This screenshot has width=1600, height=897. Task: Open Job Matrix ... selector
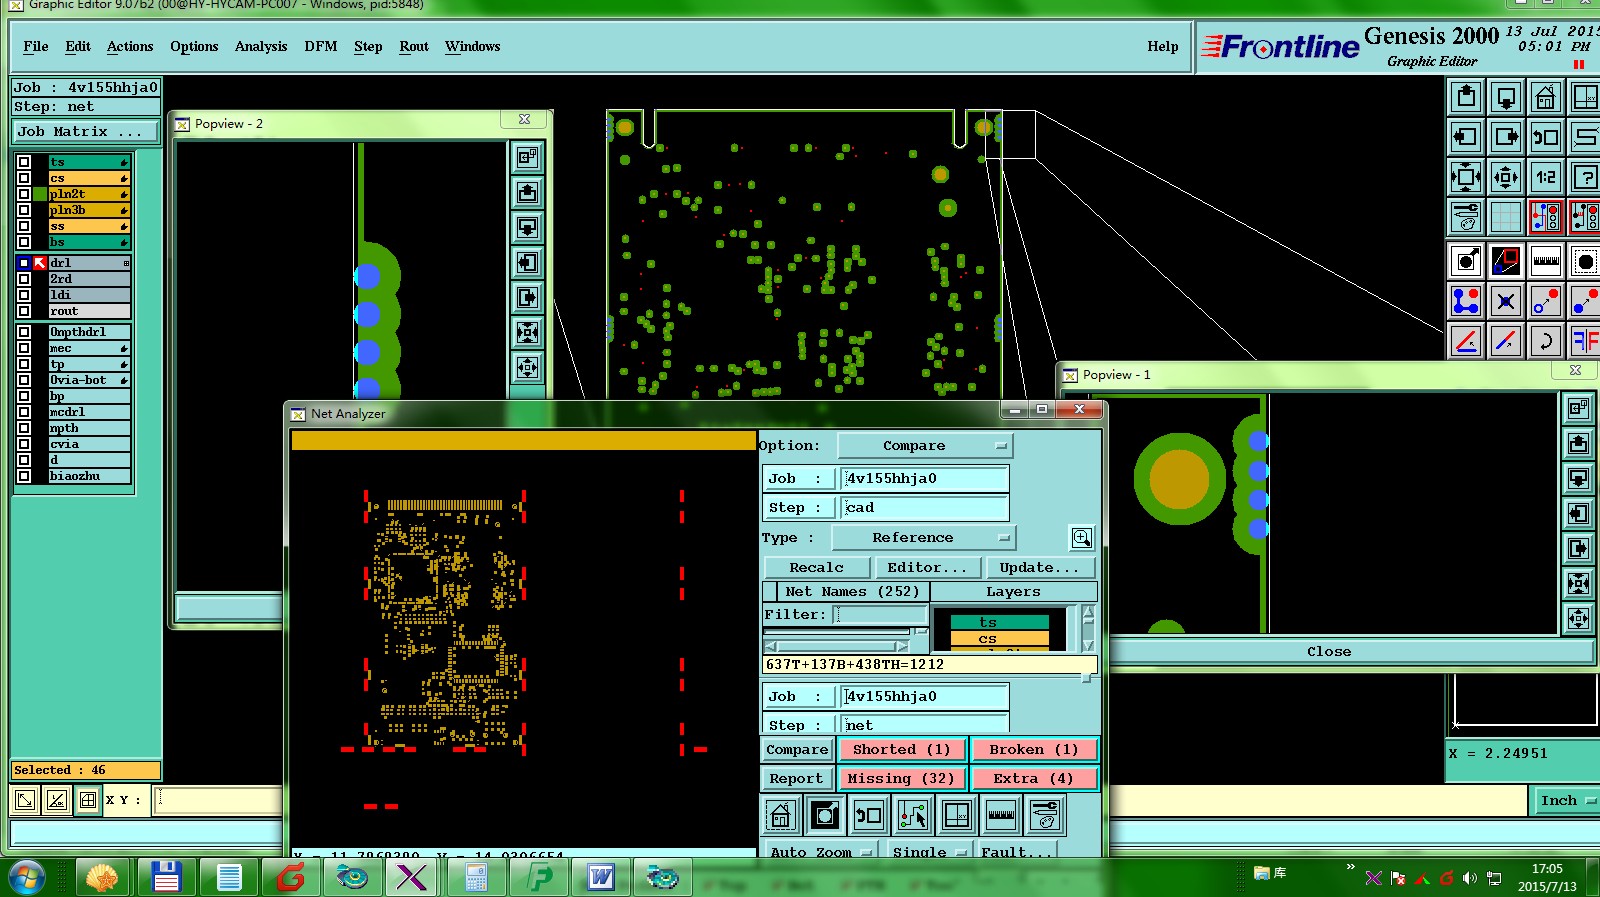(85, 131)
